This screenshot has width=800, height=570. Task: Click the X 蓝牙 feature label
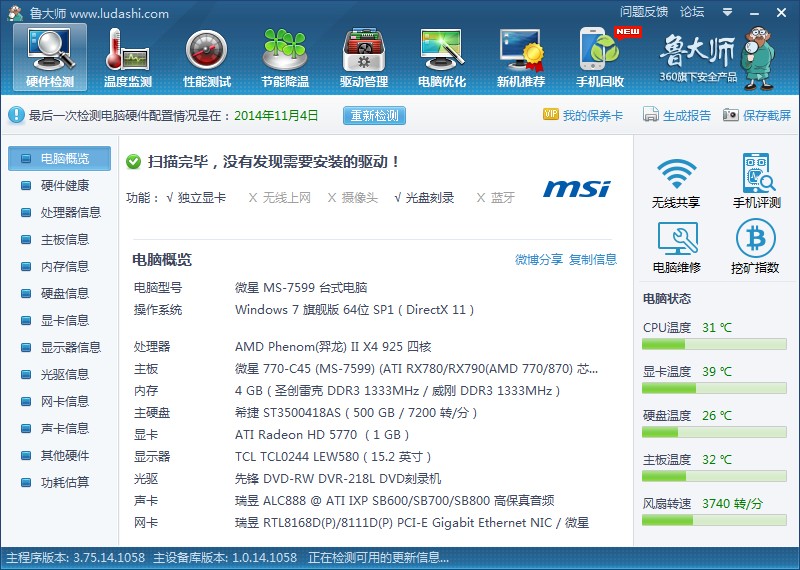pos(496,198)
